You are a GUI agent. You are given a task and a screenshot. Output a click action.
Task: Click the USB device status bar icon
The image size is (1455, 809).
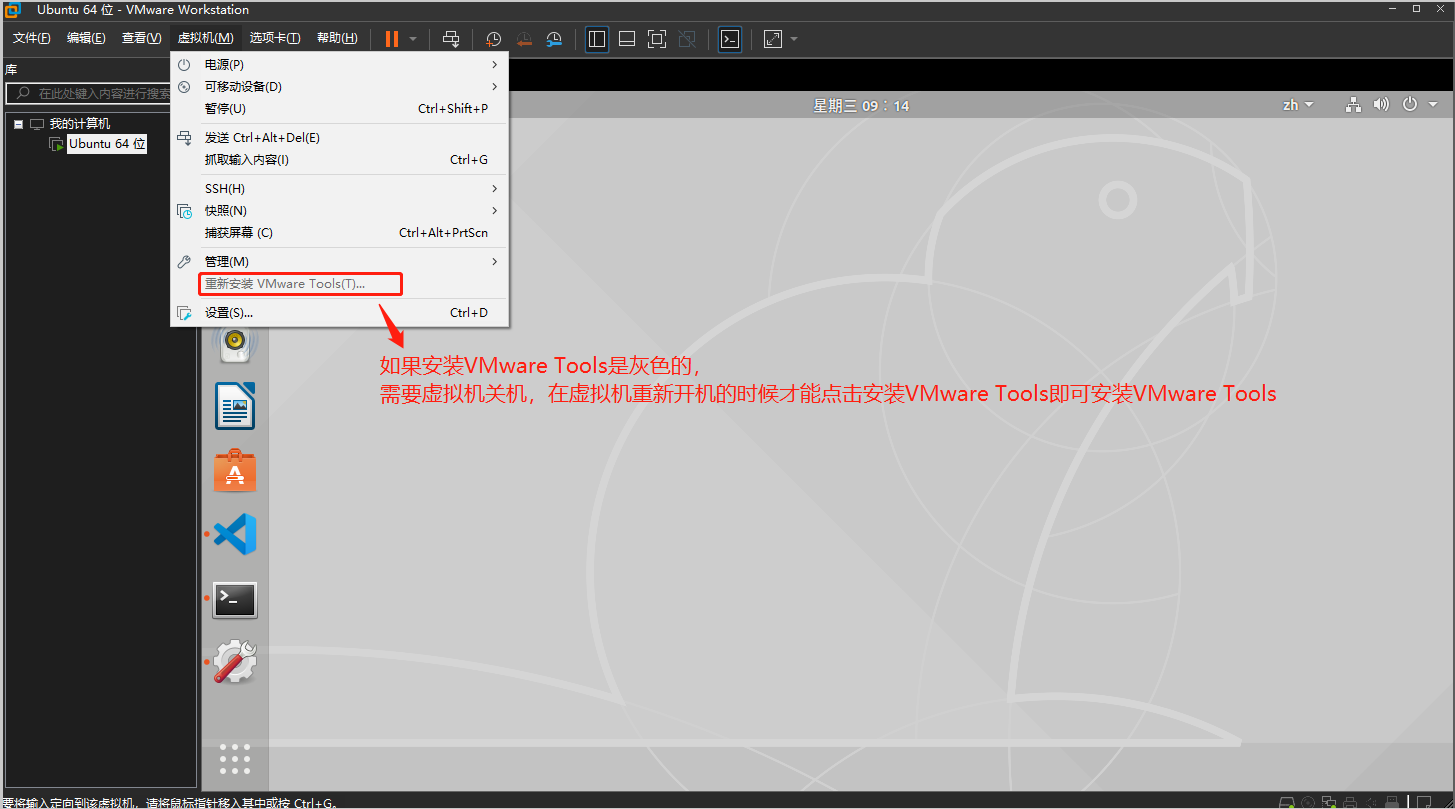1391,802
